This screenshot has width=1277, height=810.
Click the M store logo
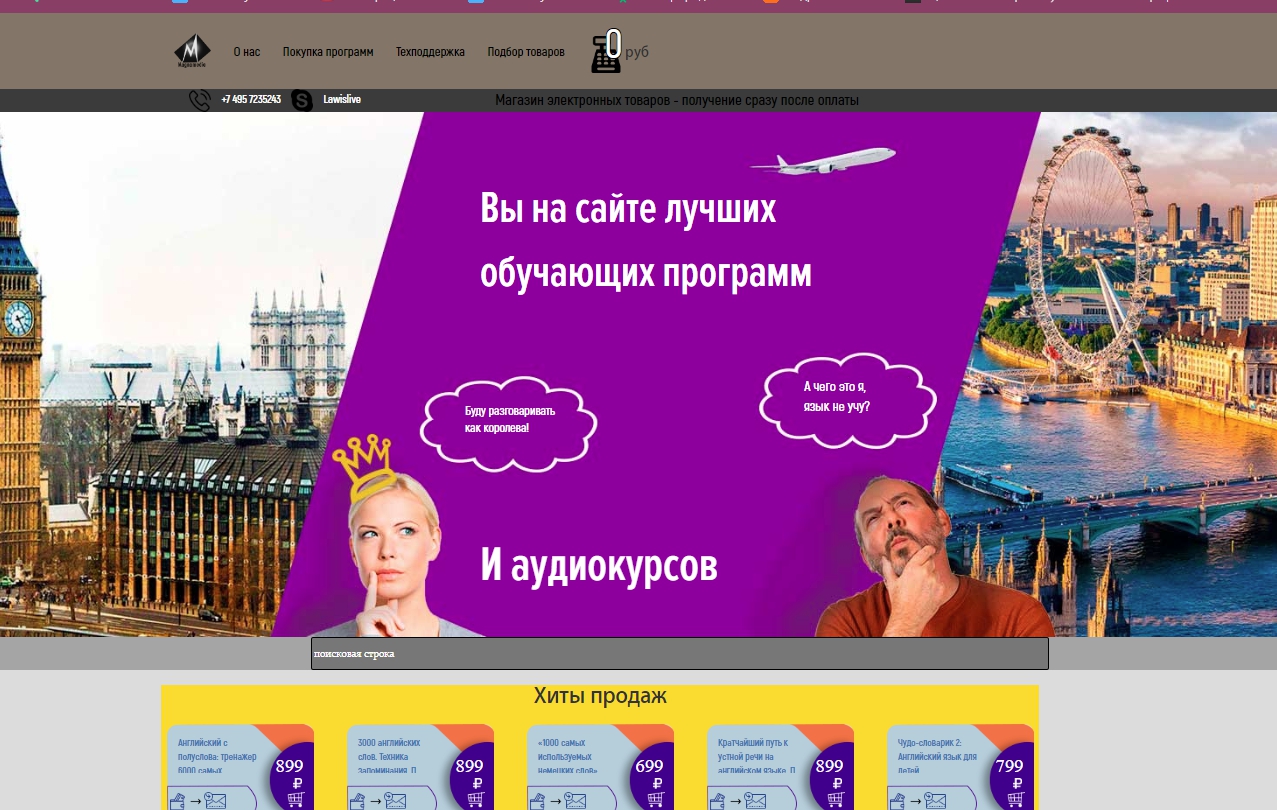pos(192,51)
